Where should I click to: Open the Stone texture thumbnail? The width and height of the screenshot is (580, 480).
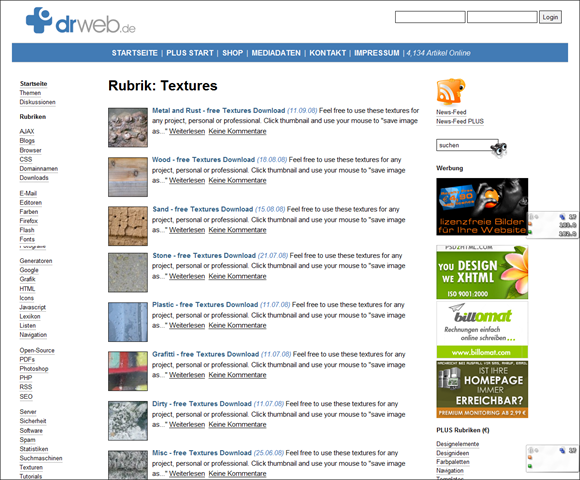tap(128, 273)
